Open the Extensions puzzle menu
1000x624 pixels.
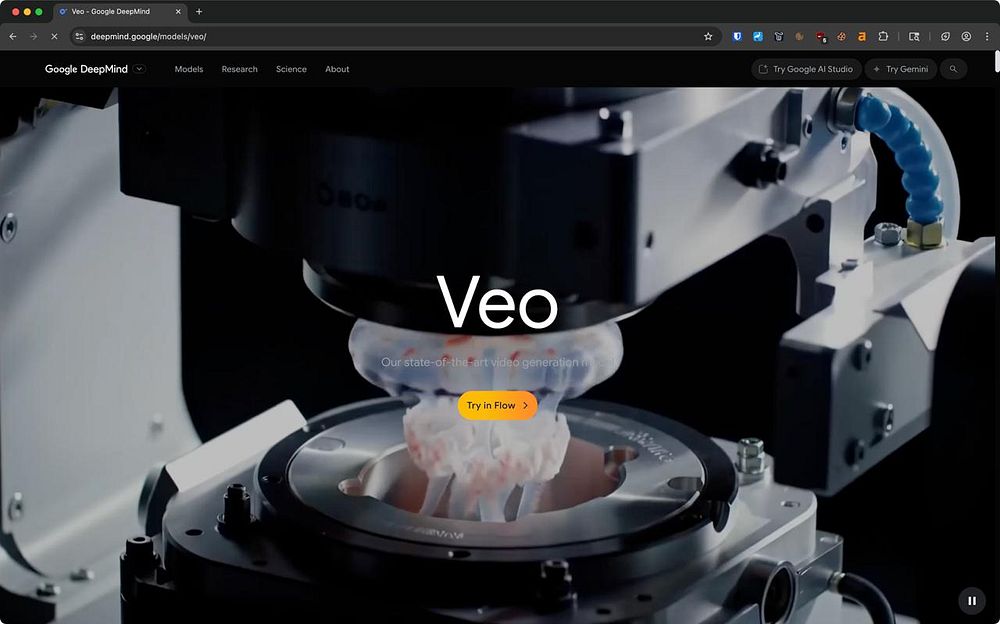coord(883,36)
